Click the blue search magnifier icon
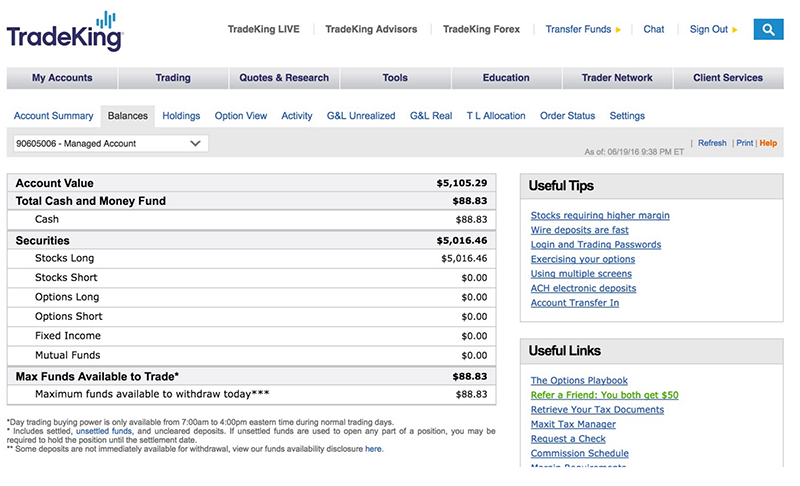This screenshot has height=486, width=800. (768, 30)
